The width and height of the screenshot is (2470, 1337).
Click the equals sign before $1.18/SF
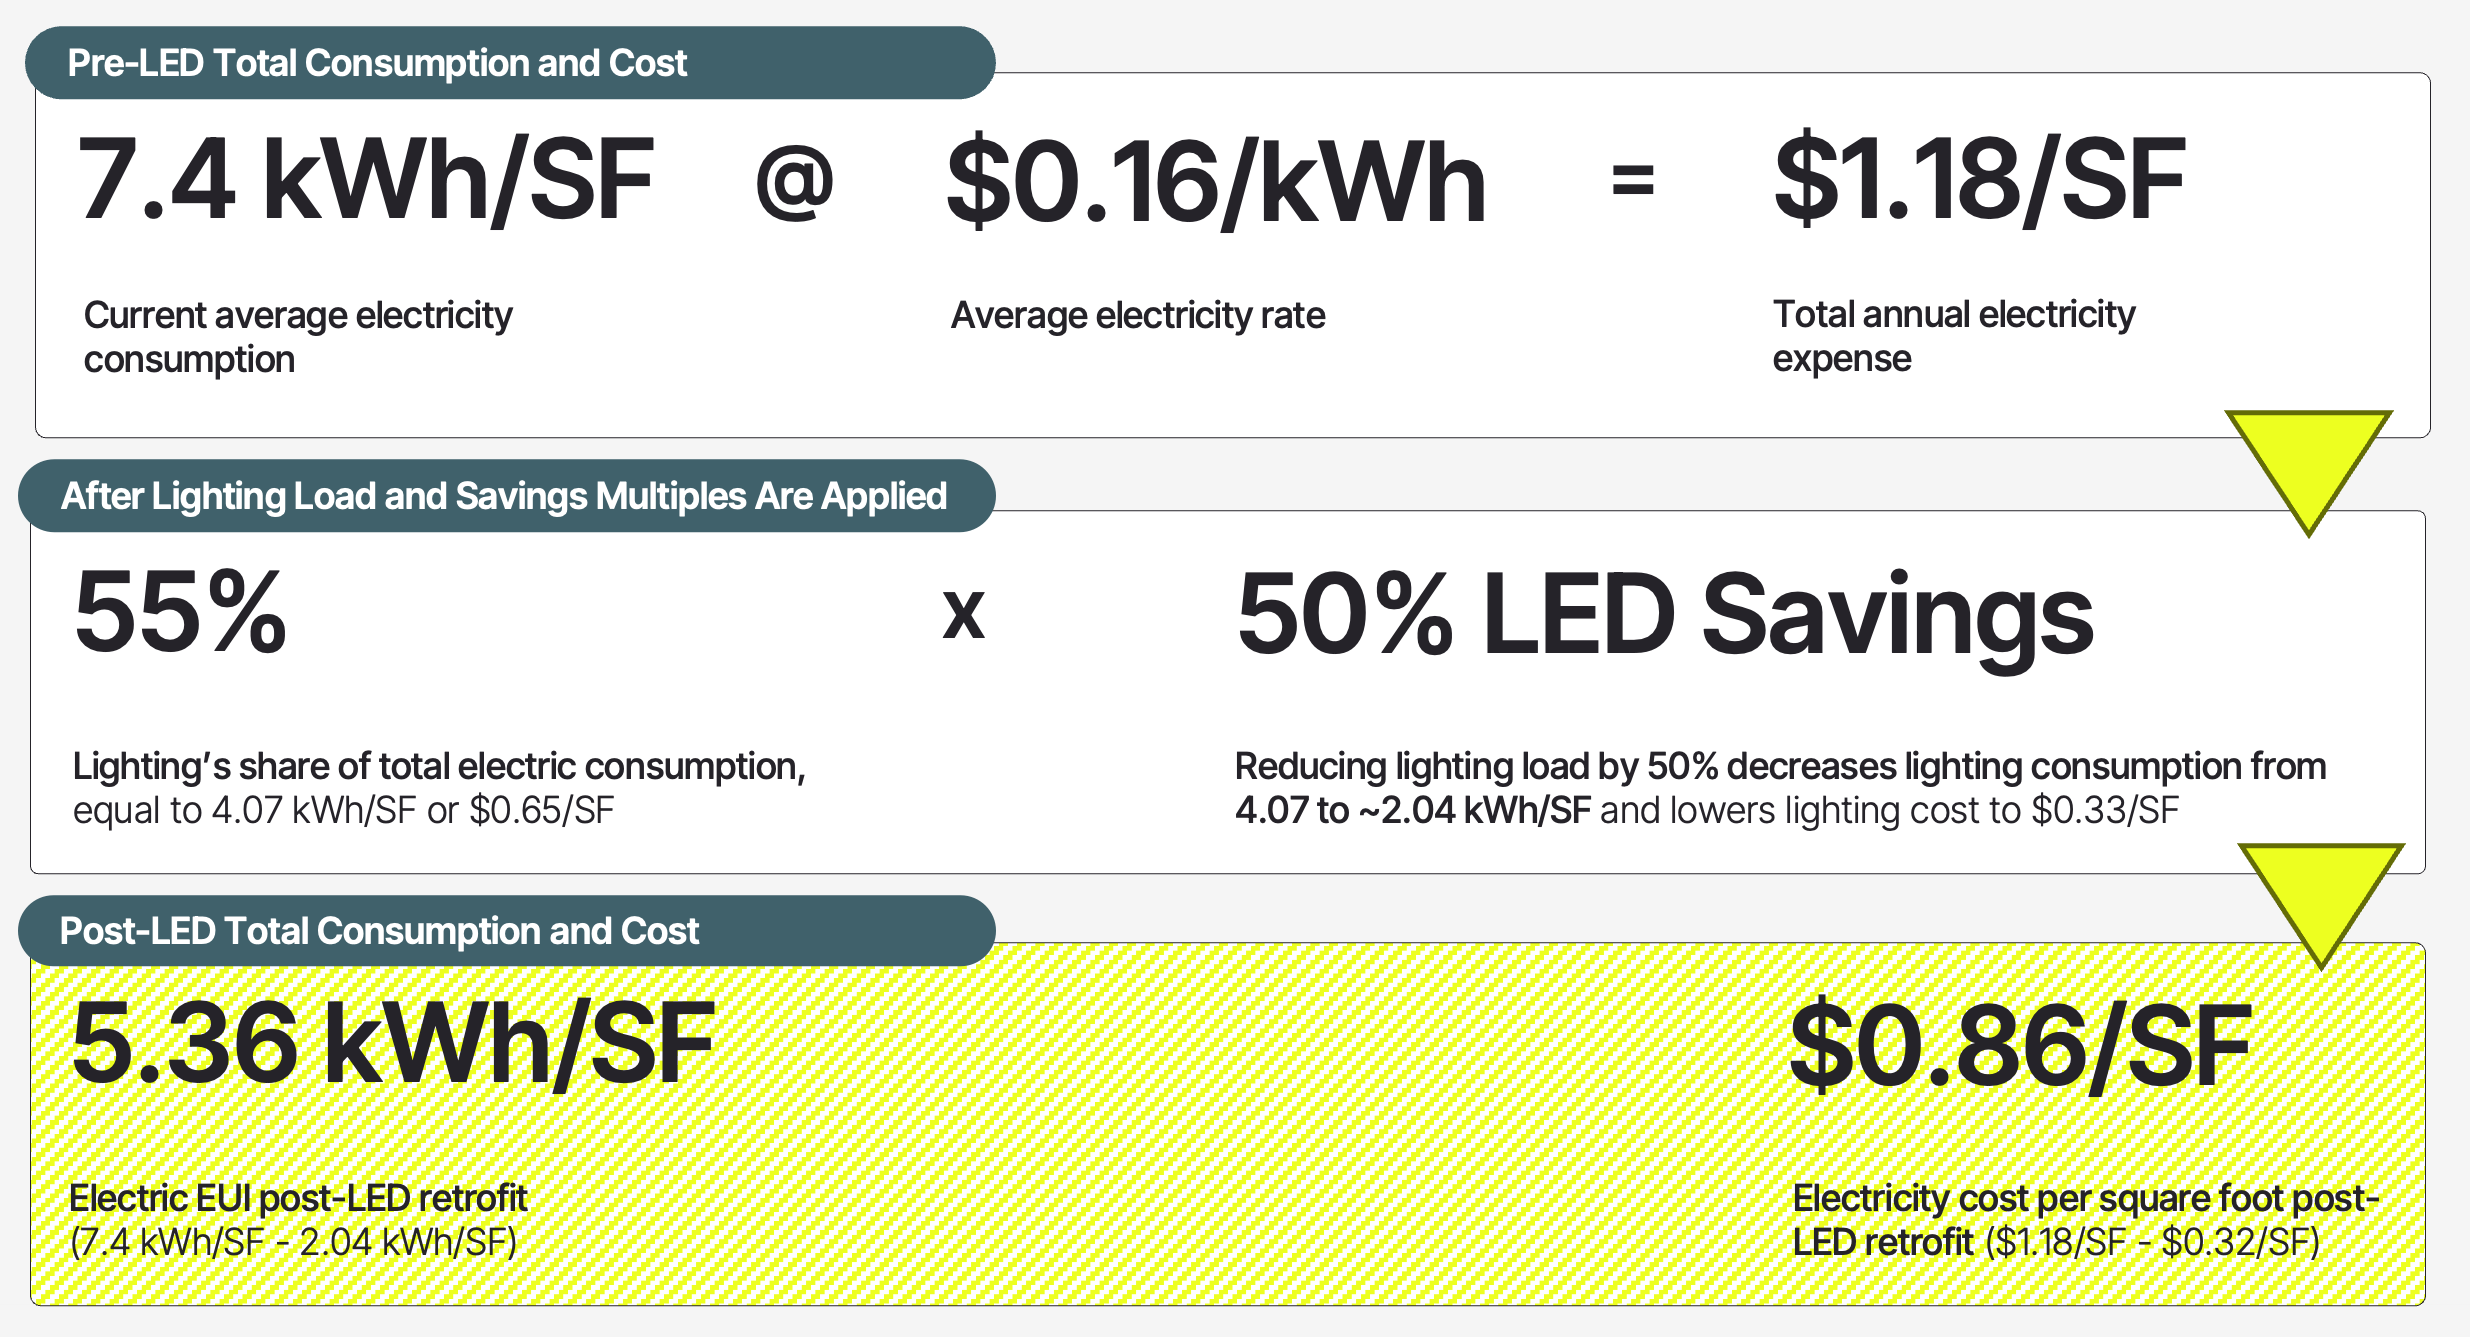tap(1633, 181)
